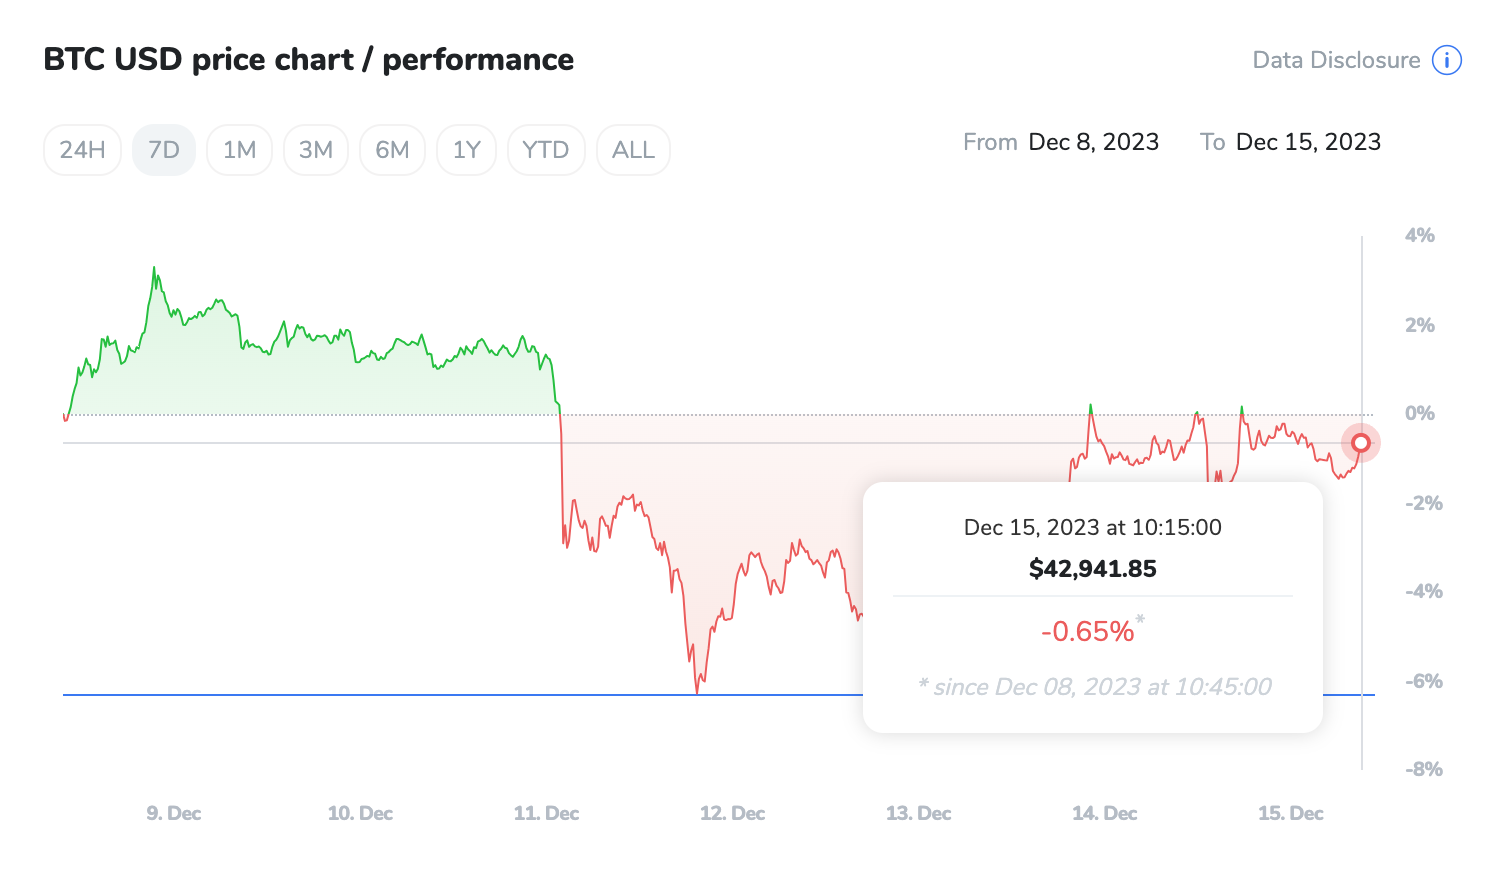Click the Data Disclosure link
Screen dimensions: 1498x892
coord(1335,60)
